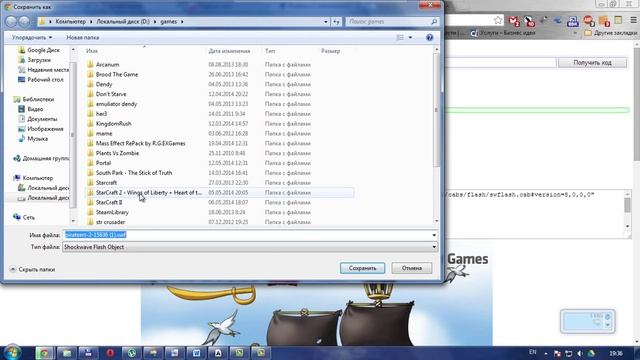Open the file explorer taskbar icon

click(x=67, y=353)
